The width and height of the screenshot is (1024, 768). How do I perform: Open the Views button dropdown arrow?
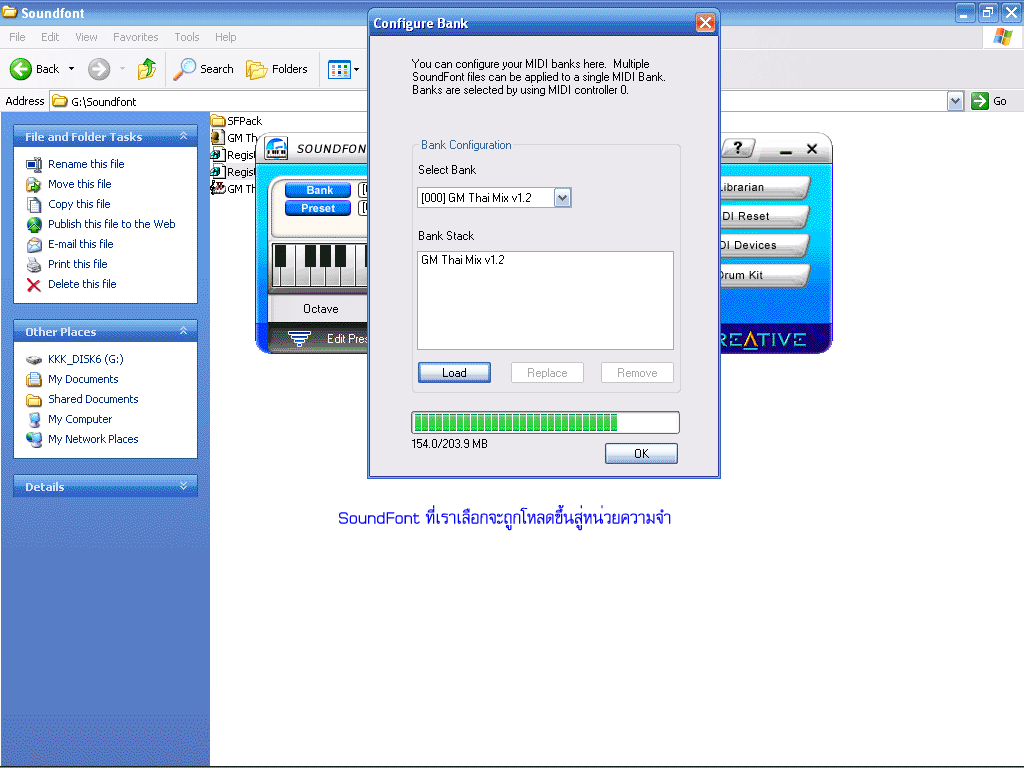coord(357,69)
